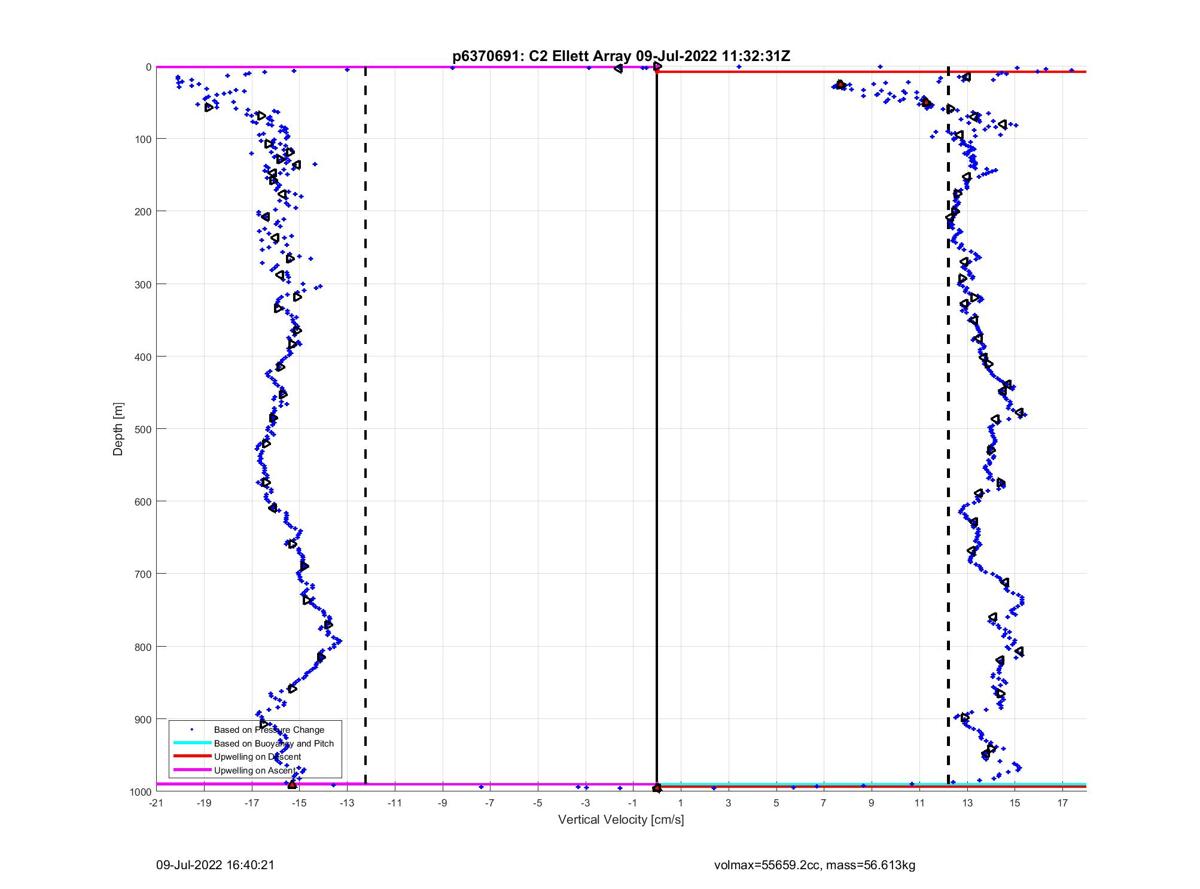The height and width of the screenshot is (889, 1200).
Task: Click x-axis tick label "5"
Action: point(776,802)
